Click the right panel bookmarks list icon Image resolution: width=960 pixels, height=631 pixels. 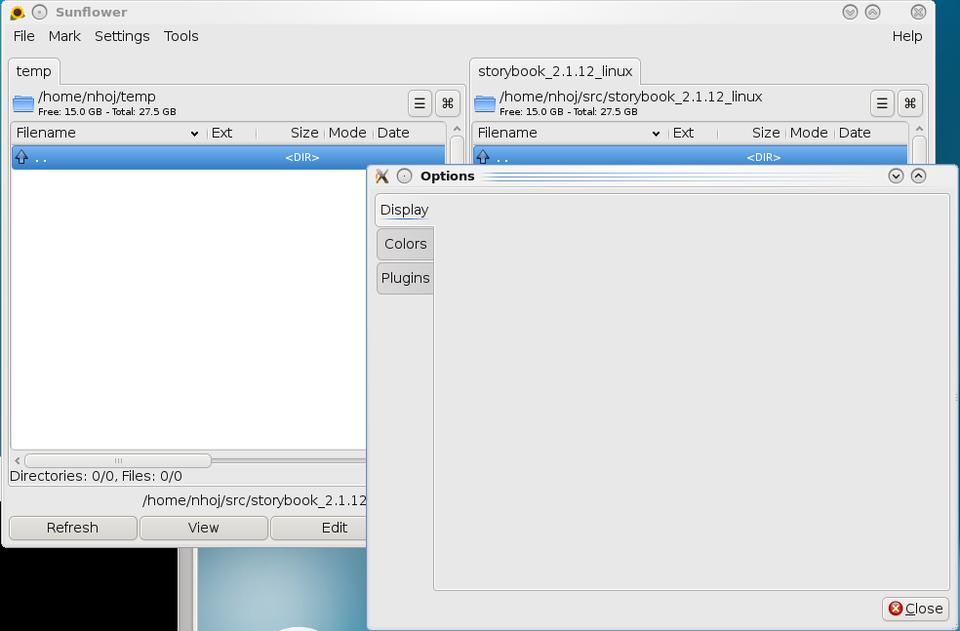882,103
